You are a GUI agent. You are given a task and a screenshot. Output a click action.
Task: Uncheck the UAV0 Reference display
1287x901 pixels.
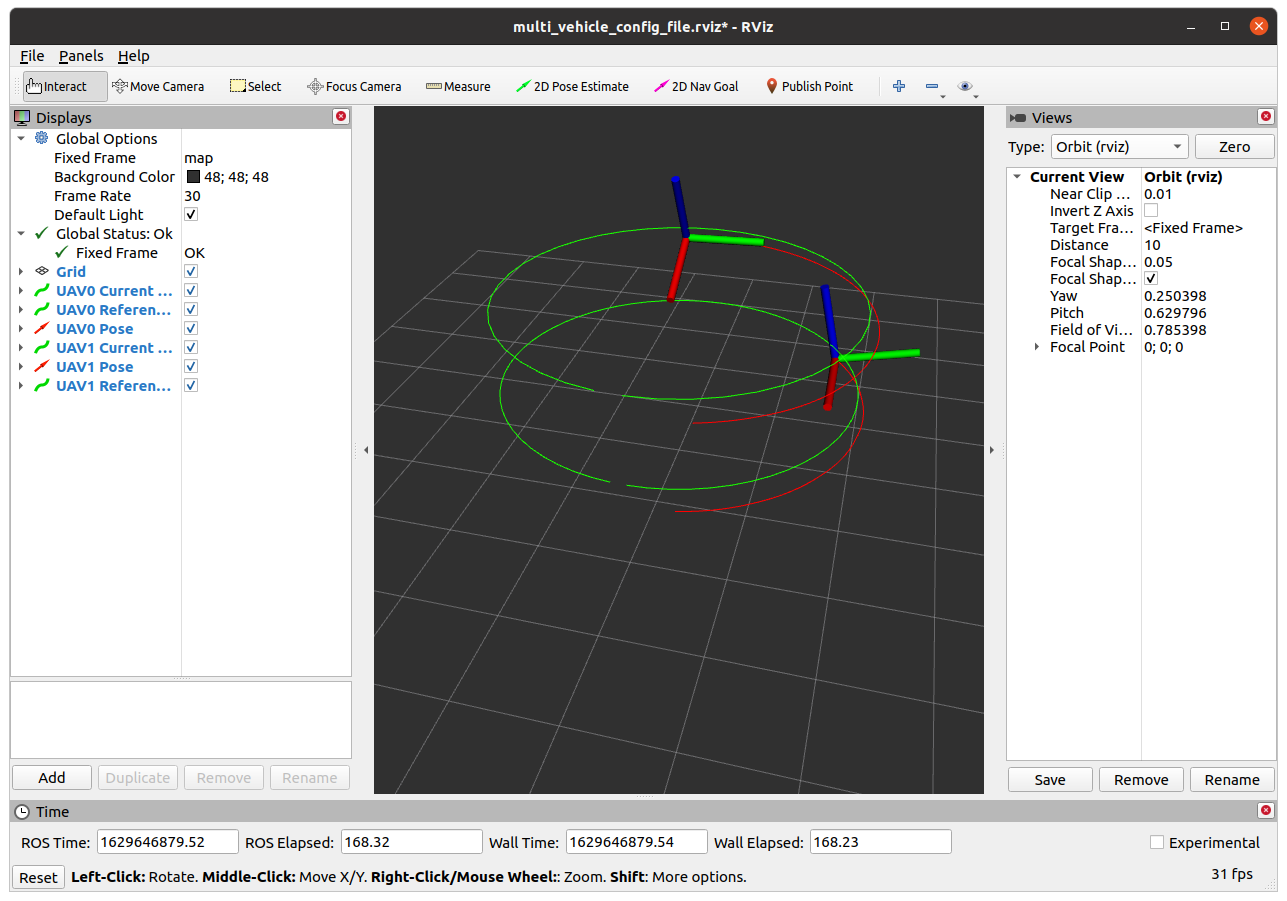tap(191, 309)
